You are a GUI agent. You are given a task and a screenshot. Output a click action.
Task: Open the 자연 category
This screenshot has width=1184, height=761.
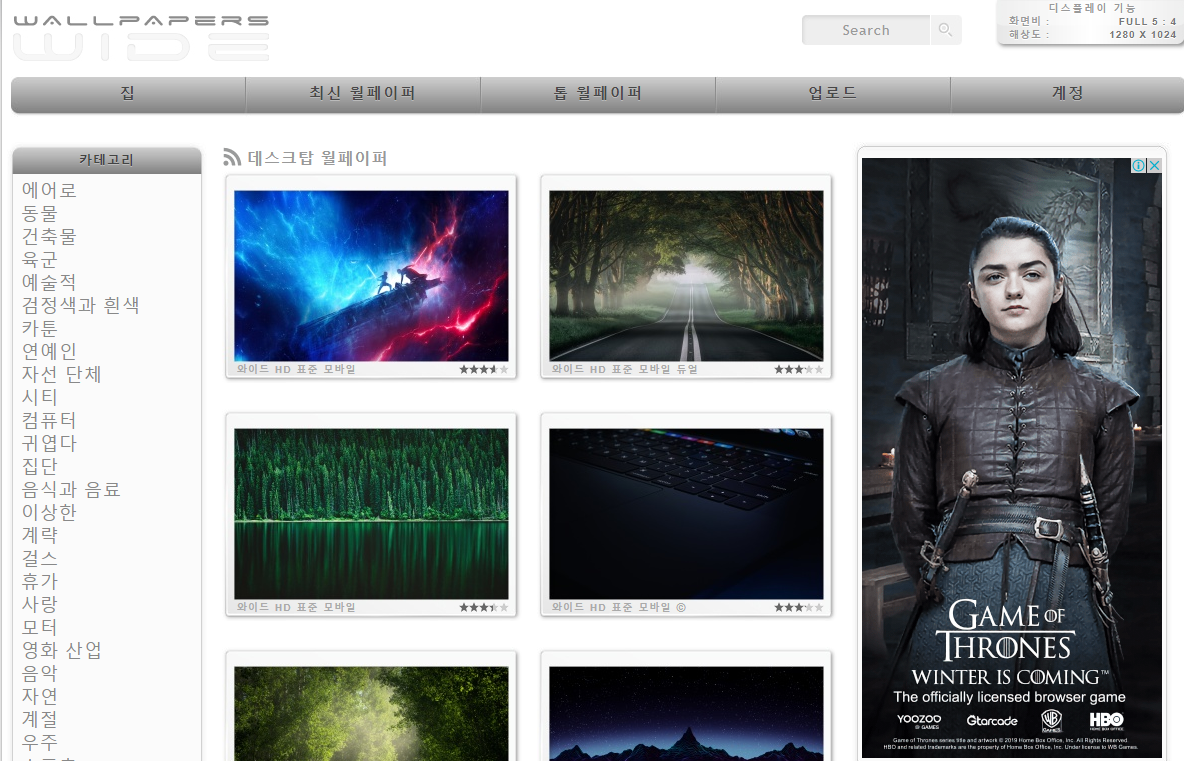click(x=40, y=695)
